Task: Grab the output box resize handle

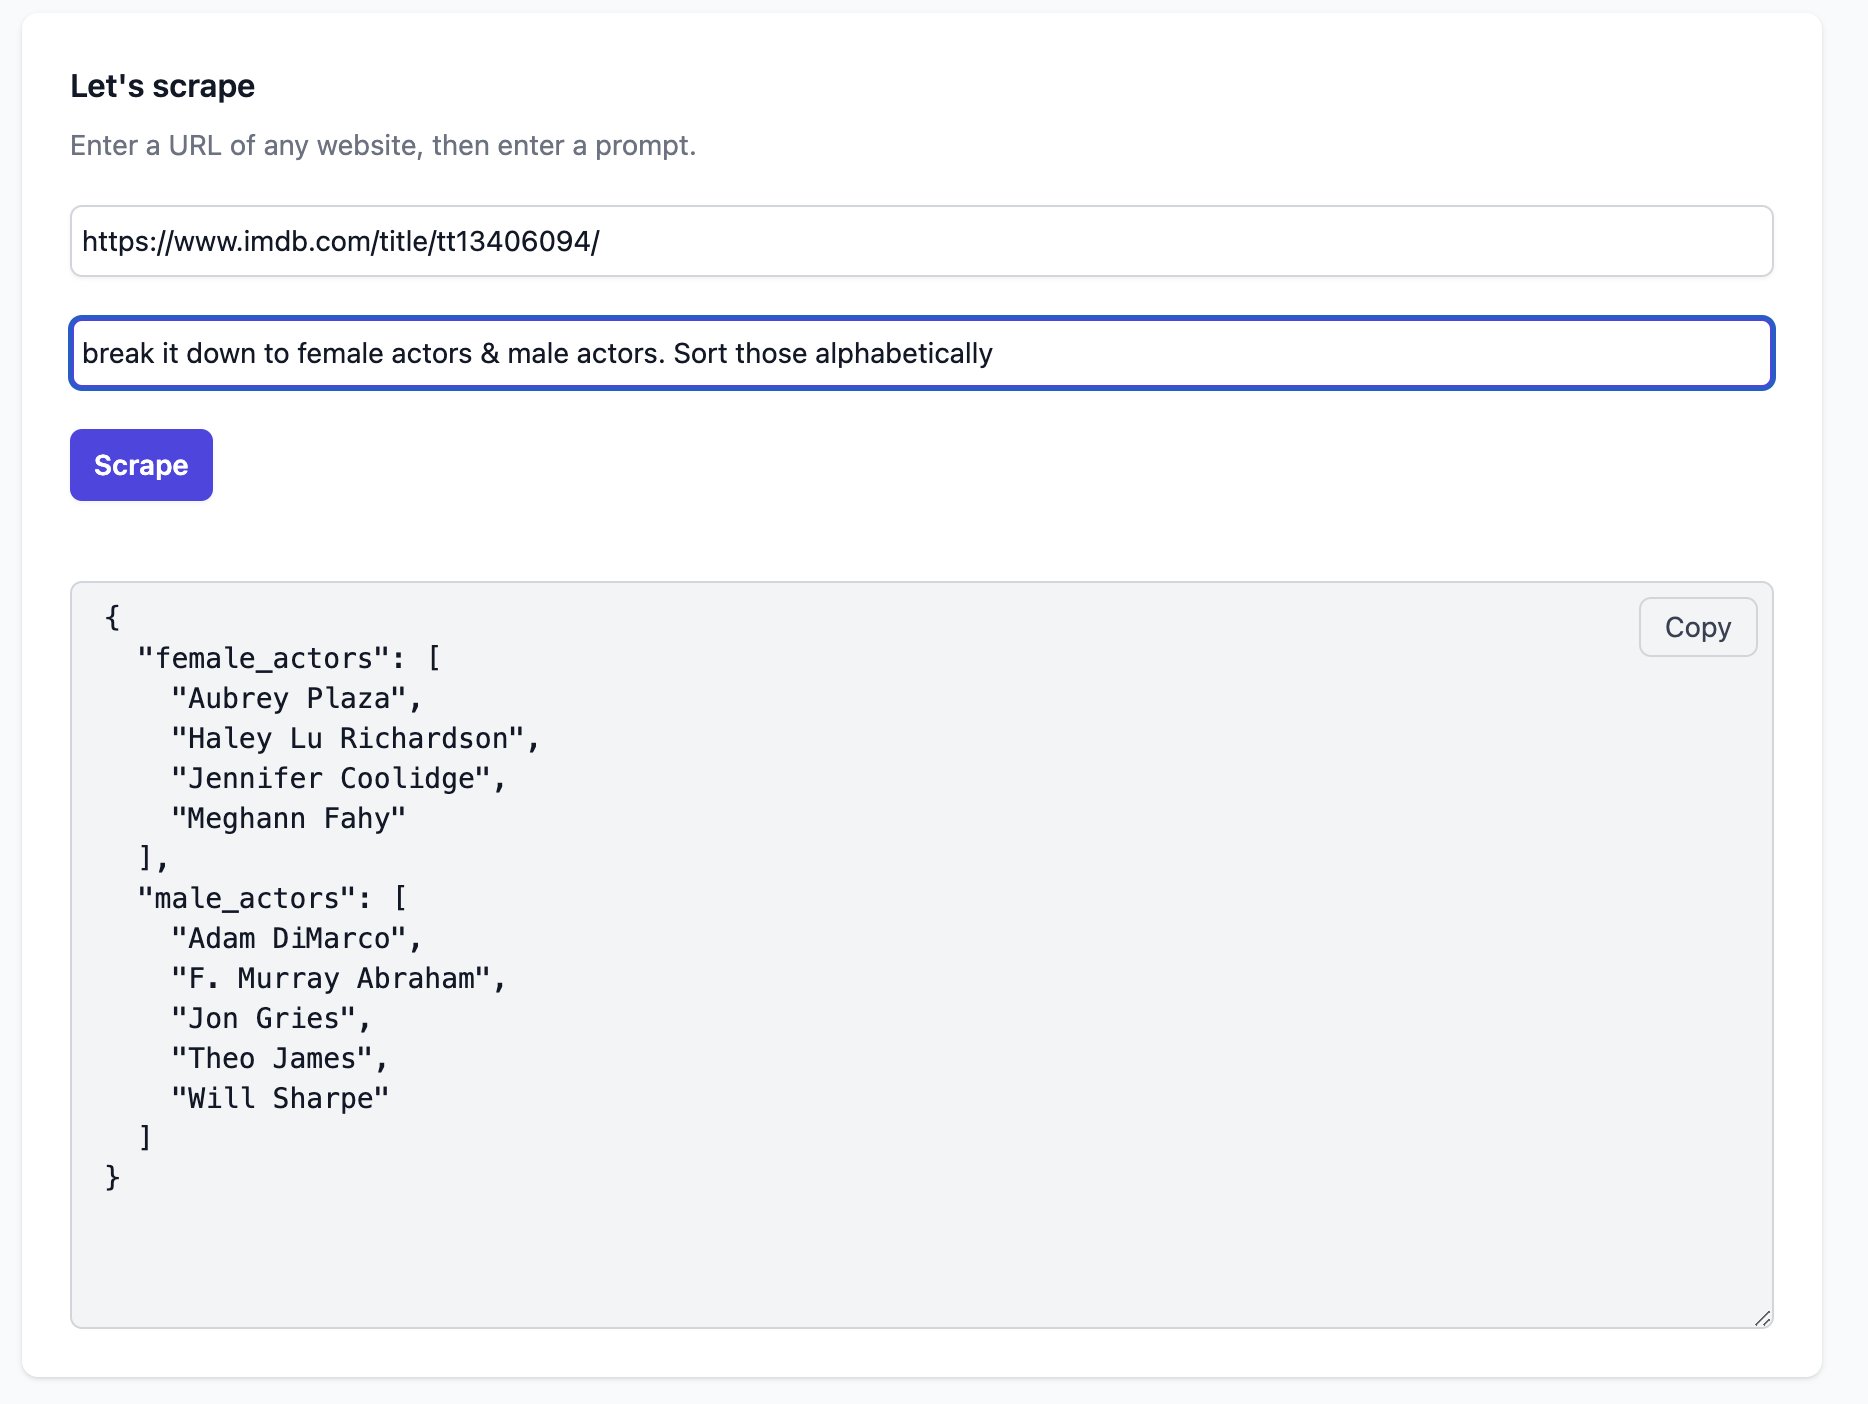Action: point(1762,1318)
